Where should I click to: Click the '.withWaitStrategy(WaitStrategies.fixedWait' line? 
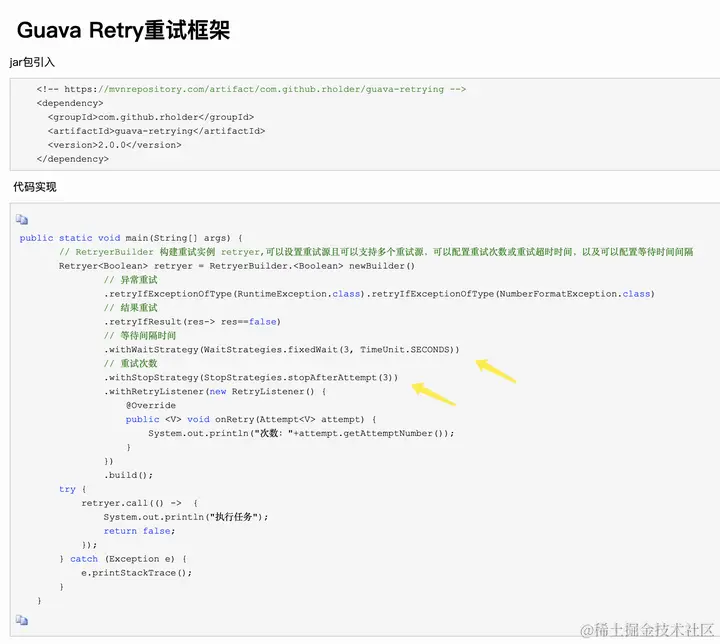[281, 350]
